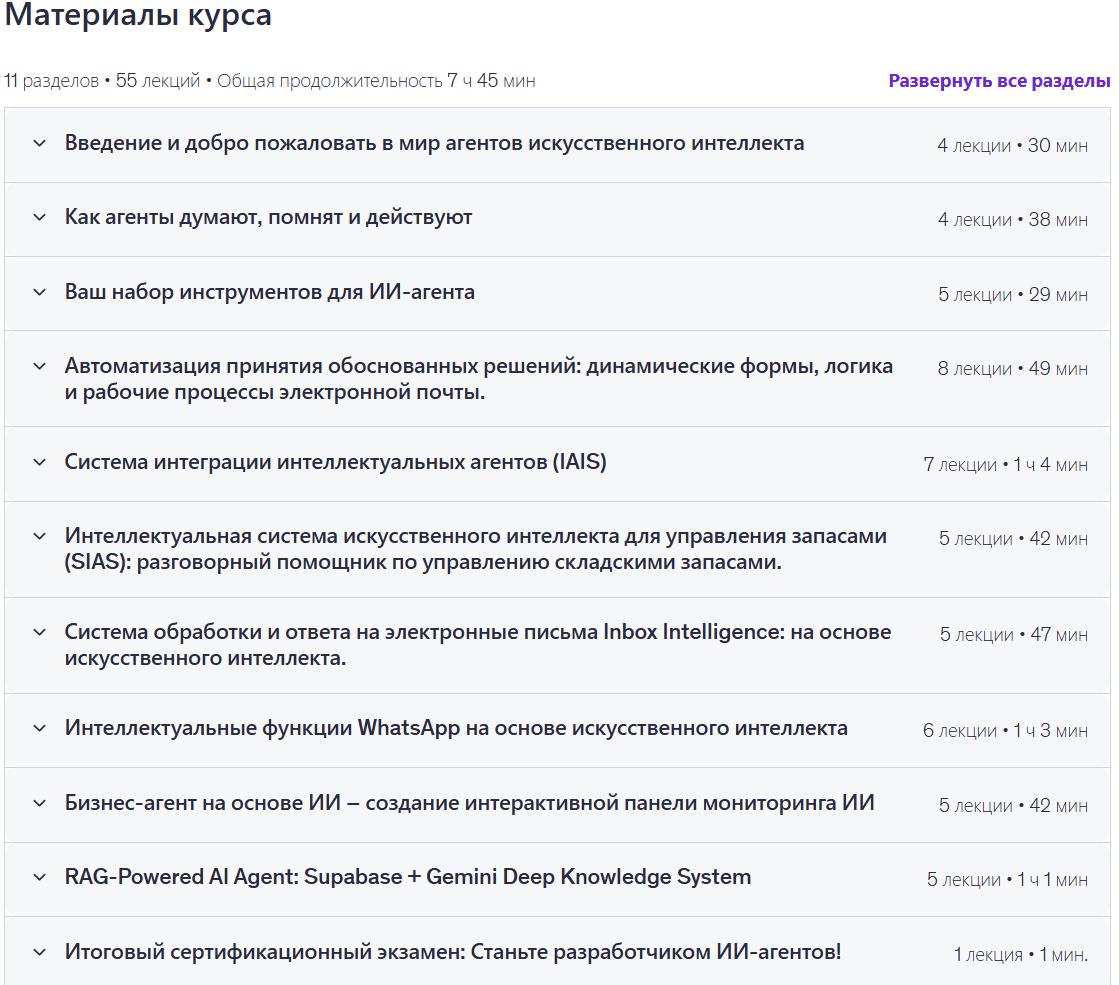
Task: Click "Бизнес-агент на основе ИИ" section heading
Action: click(470, 803)
